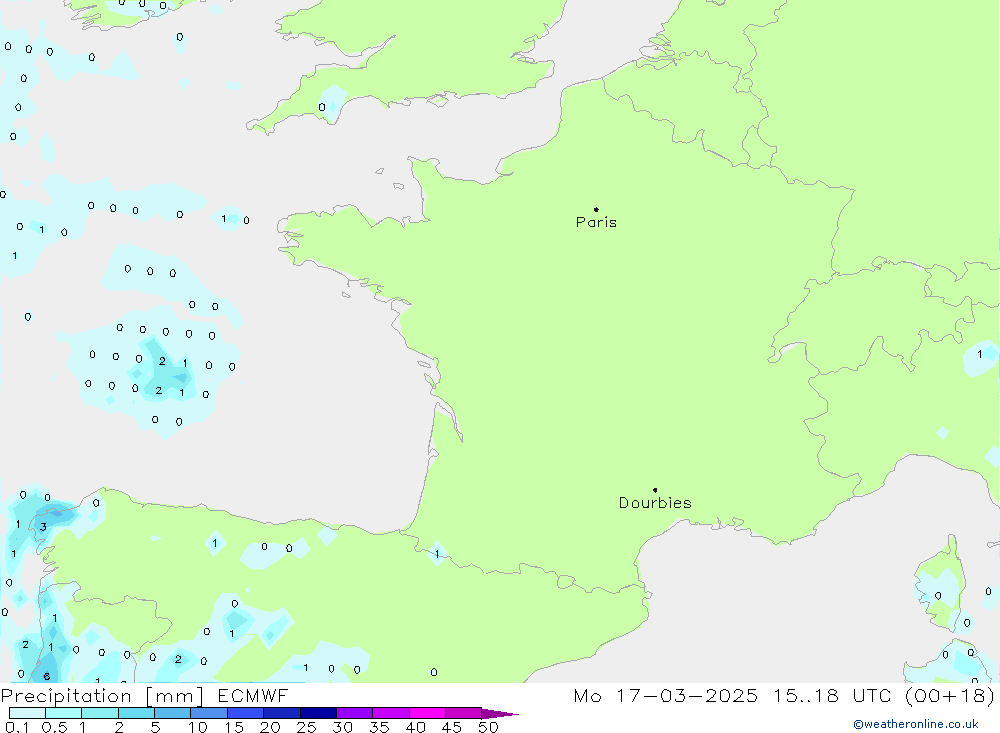Pick the 30–35 mm purple legend swatch
Screen dimensions: 1000x733
354,713
